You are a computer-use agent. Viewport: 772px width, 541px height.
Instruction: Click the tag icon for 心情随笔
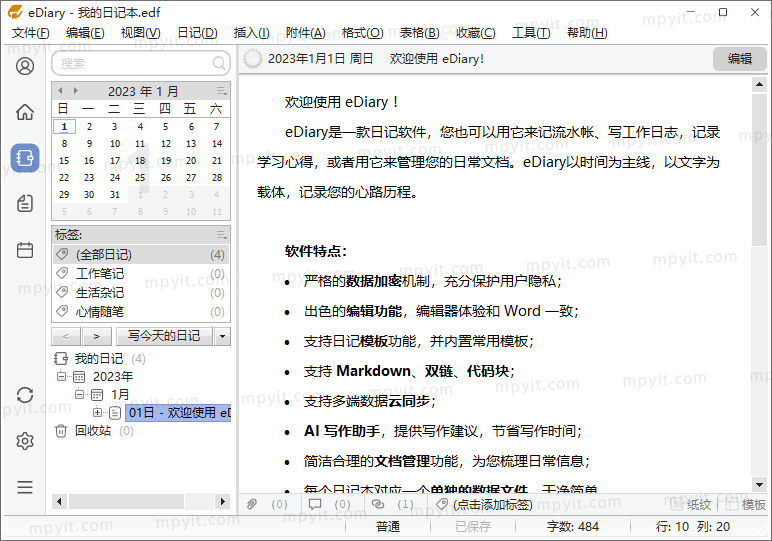click(x=62, y=312)
